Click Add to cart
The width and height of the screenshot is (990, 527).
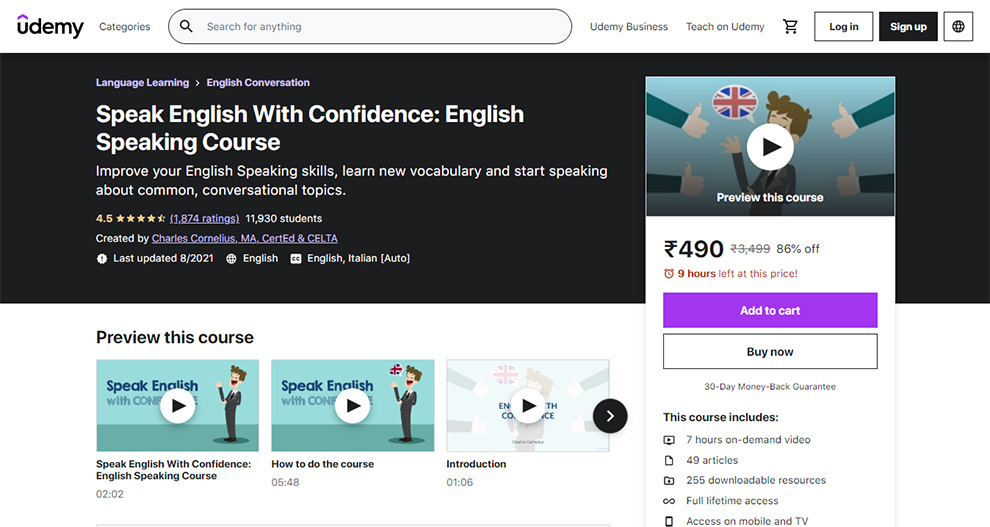pos(770,310)
